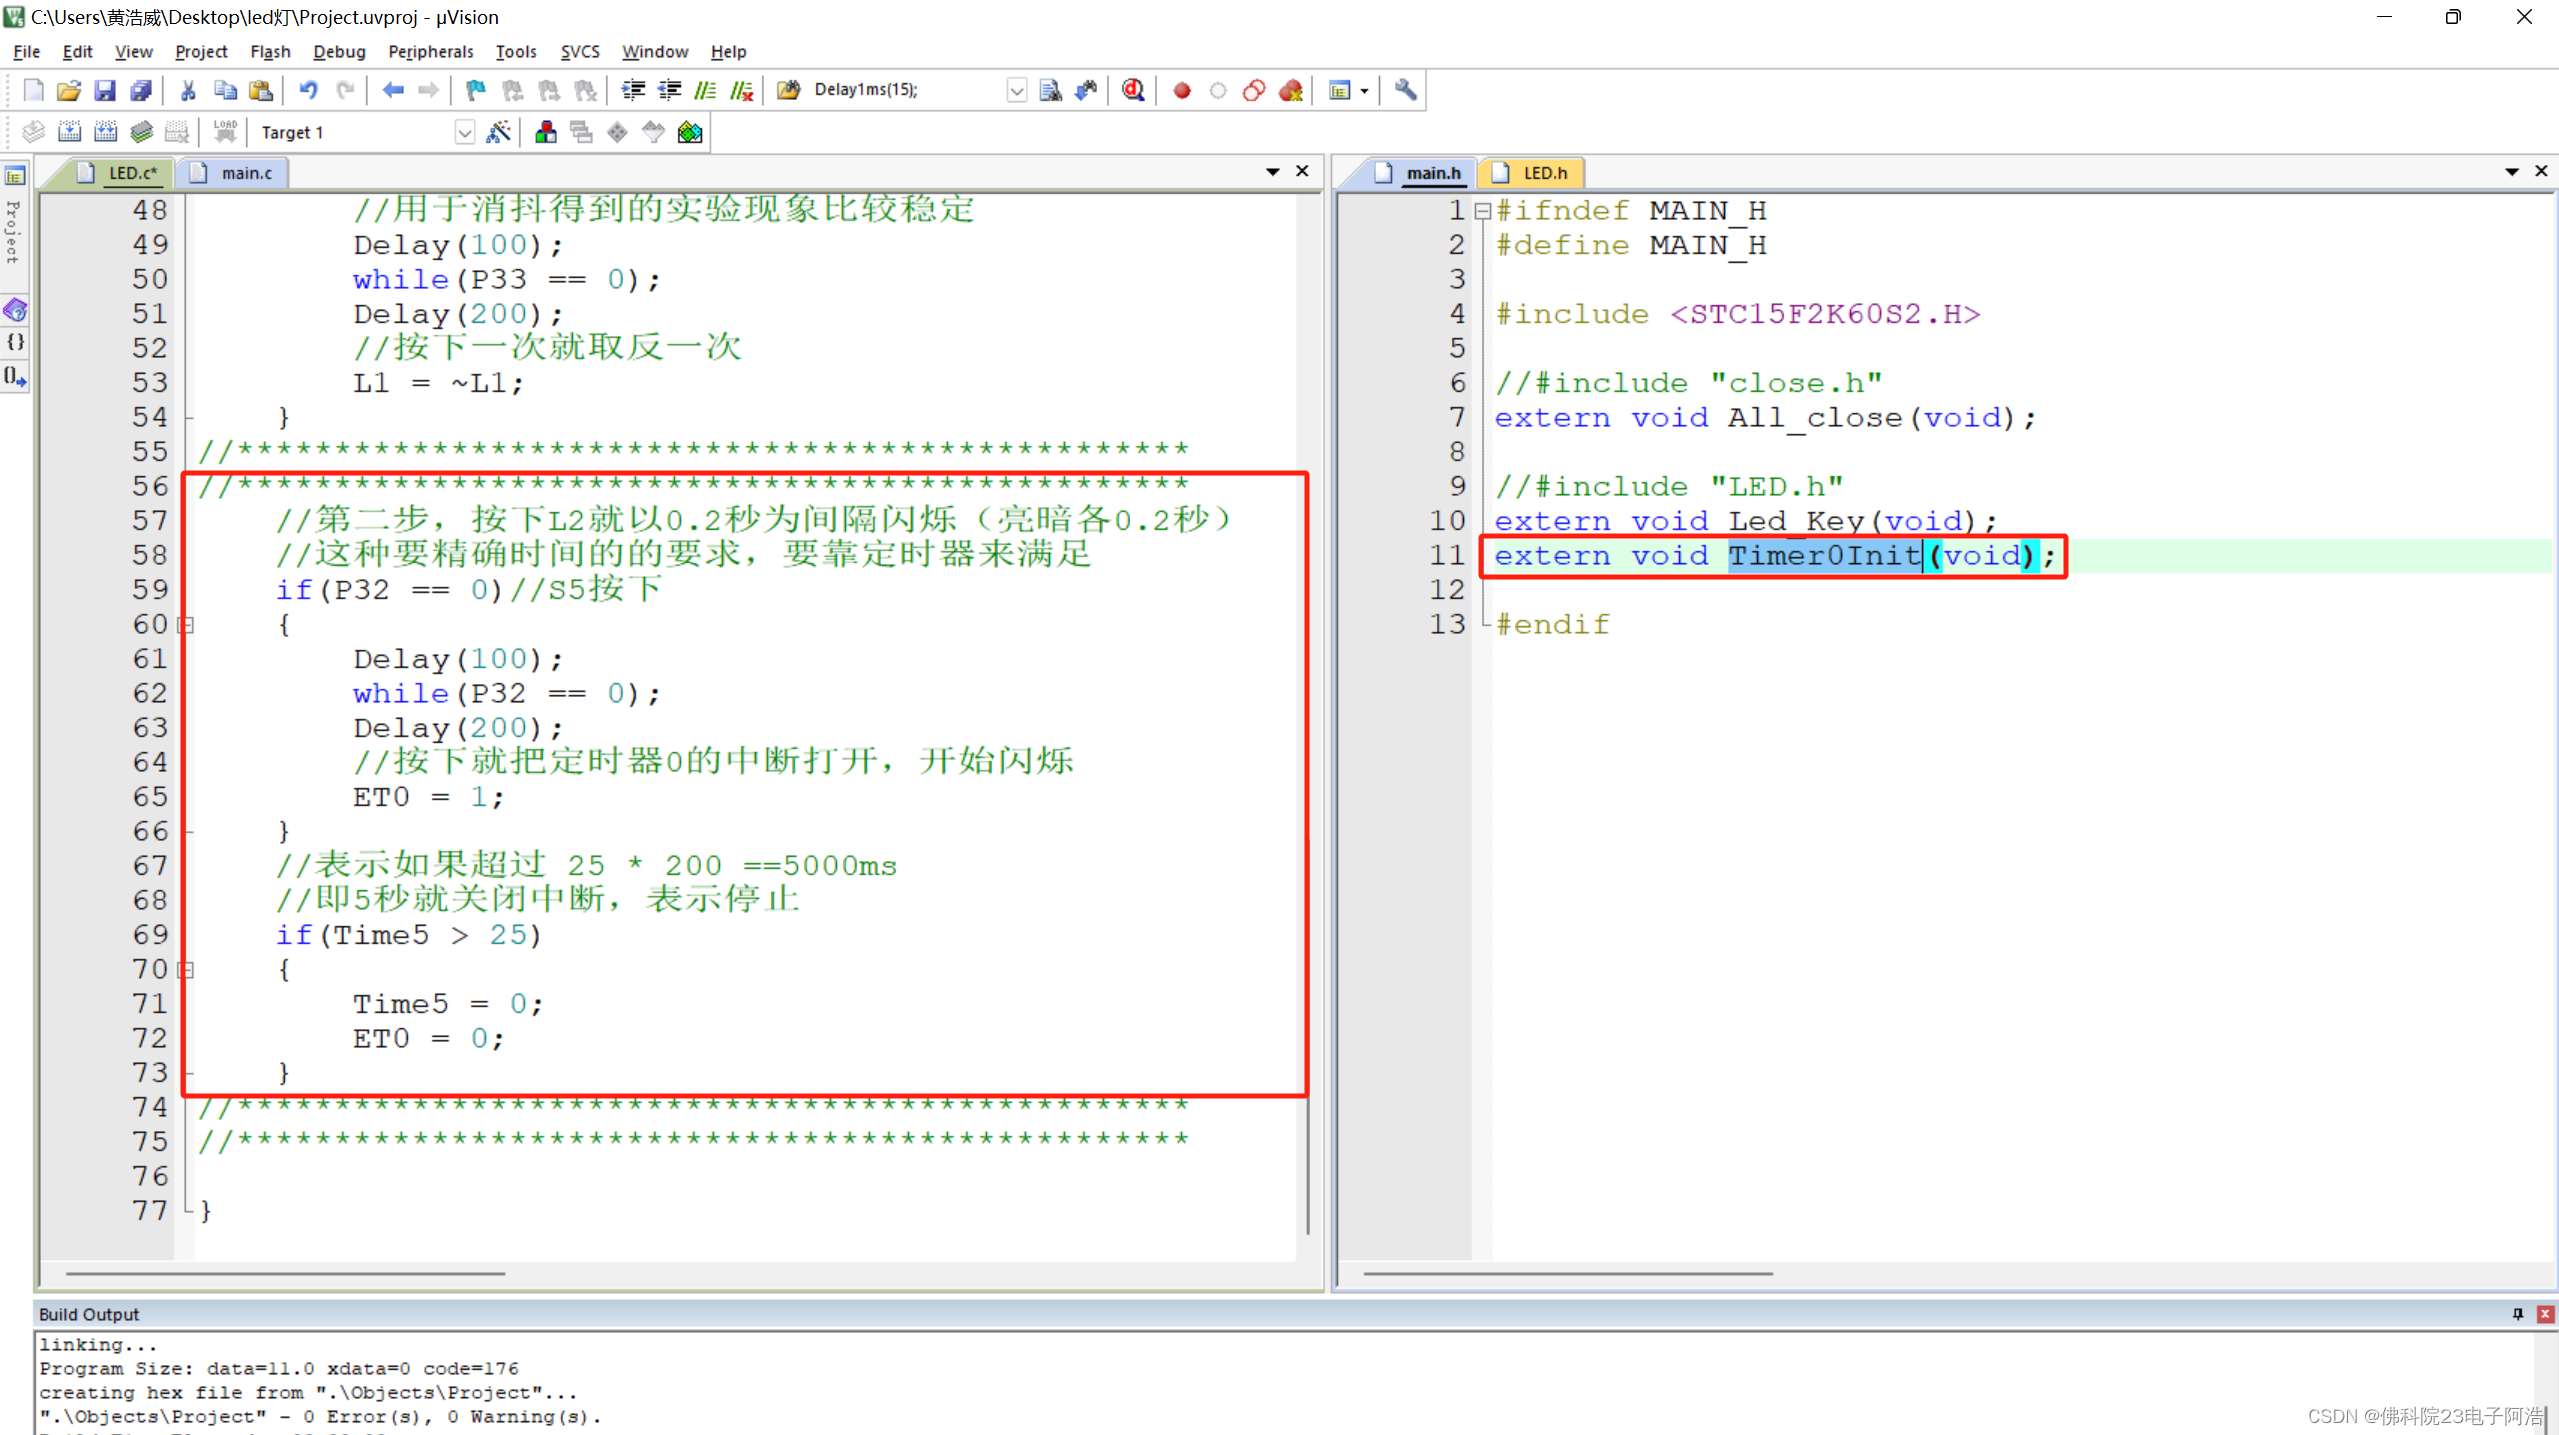
Task: Click the Toggle bookmark flag icon
Action: point(475,90)
